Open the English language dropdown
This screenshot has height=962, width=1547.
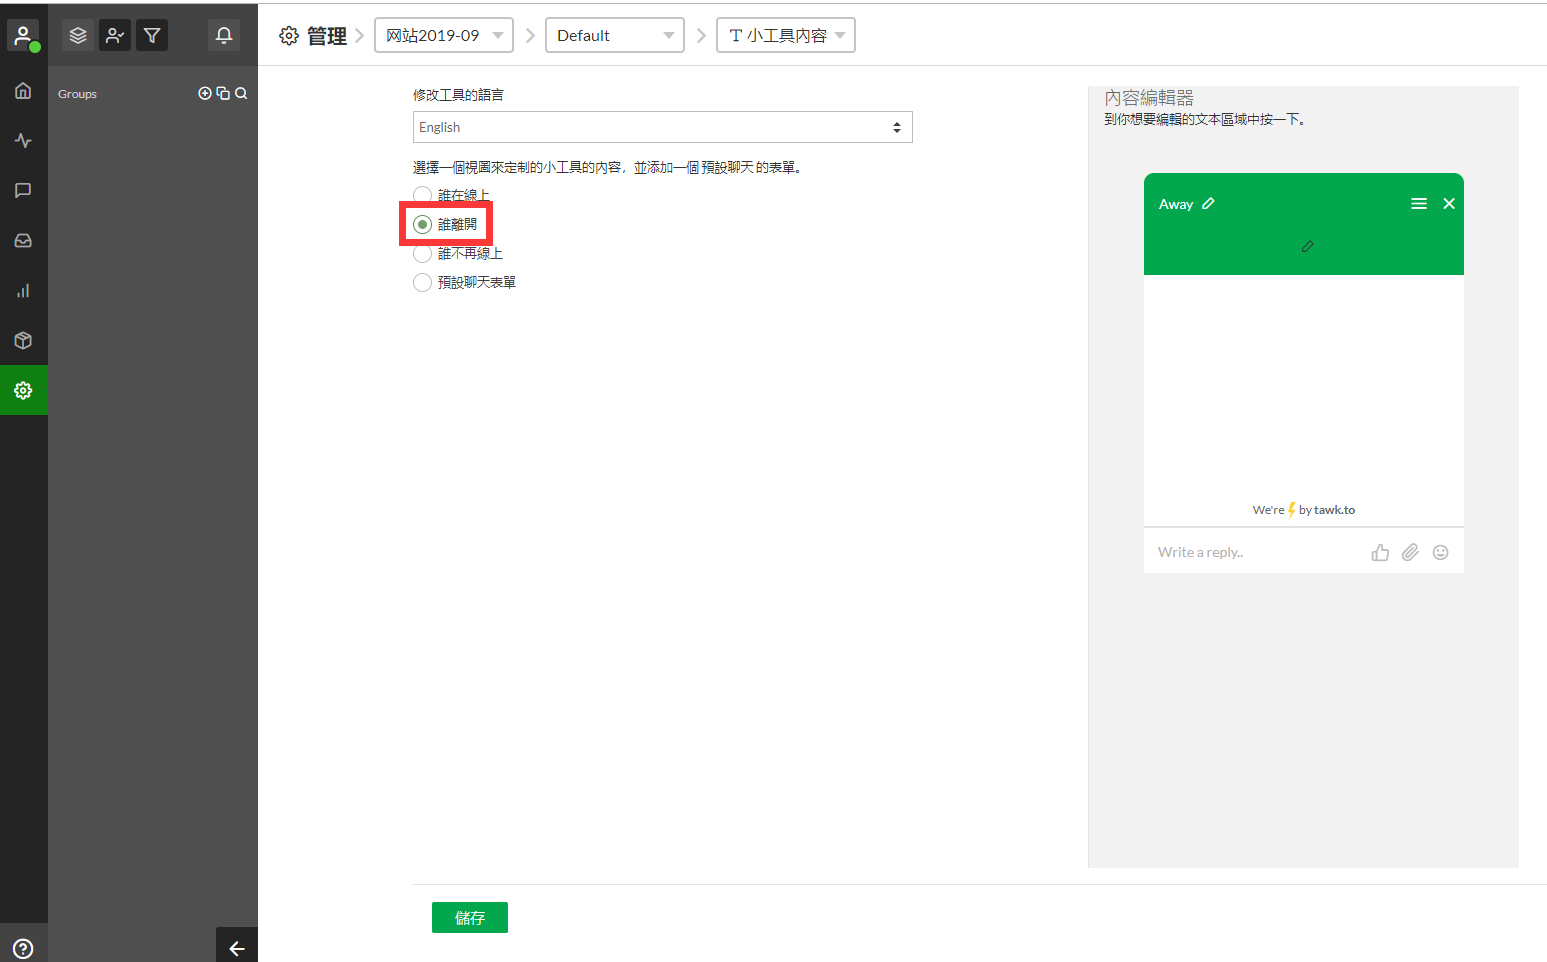tap(662, 127)
